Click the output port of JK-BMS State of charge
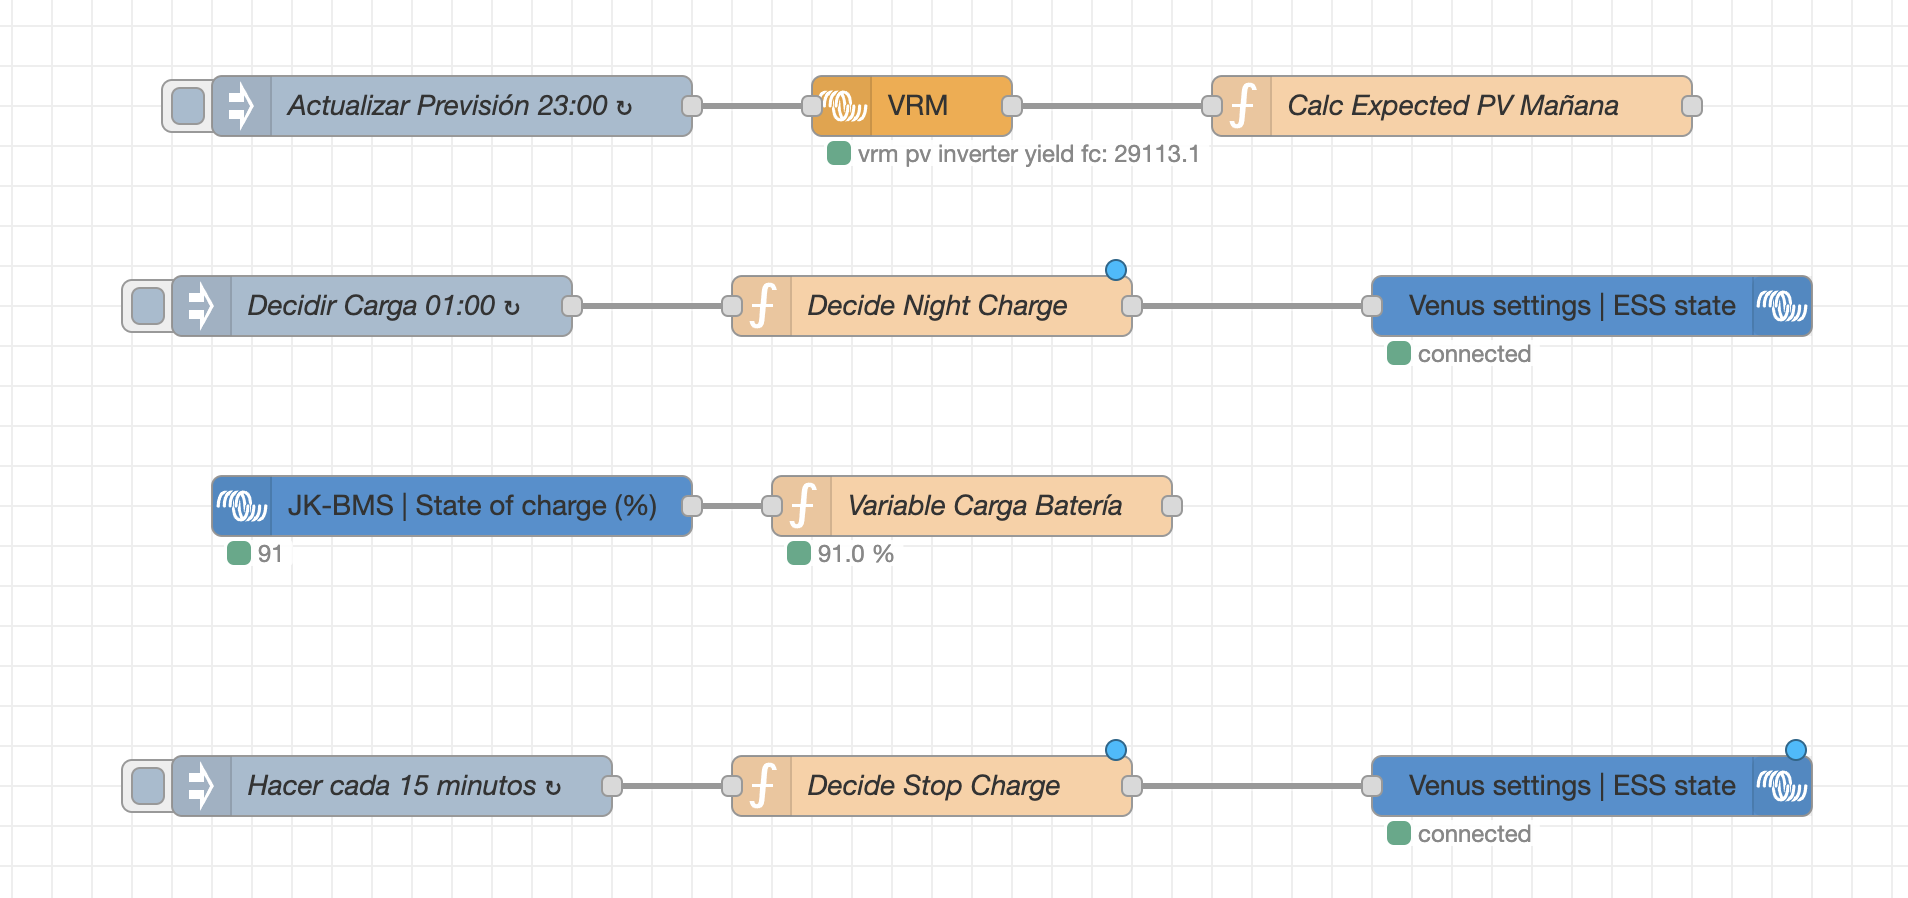This screenshot has width=1908, height=898. coord(692,506)
